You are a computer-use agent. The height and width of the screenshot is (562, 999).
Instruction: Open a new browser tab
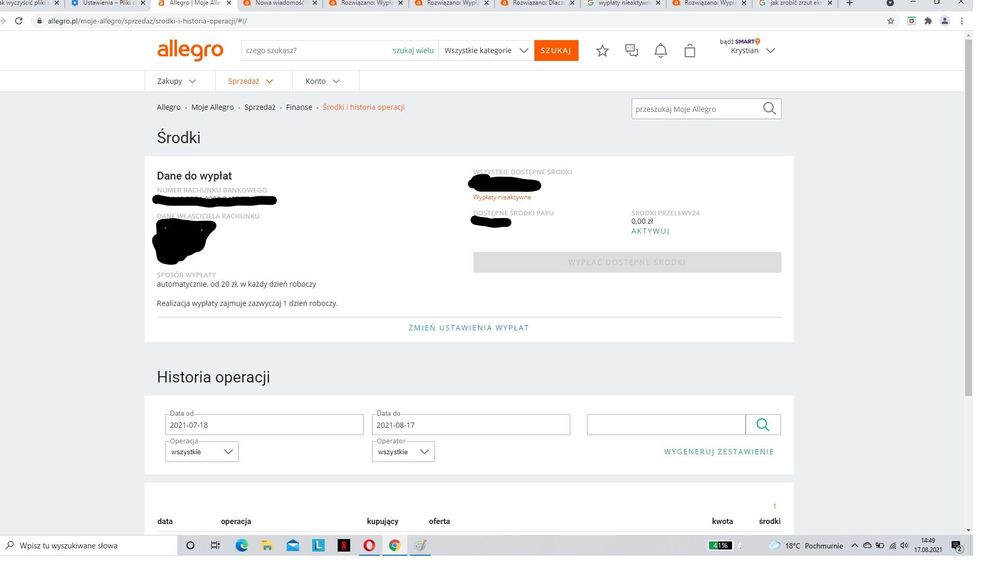pyautogui.click(x=849, y=3)
